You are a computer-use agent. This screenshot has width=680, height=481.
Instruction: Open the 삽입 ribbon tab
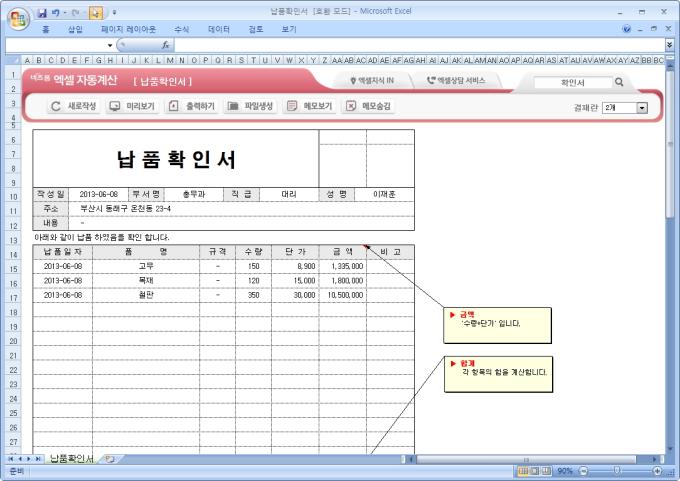tap(75, 29)
